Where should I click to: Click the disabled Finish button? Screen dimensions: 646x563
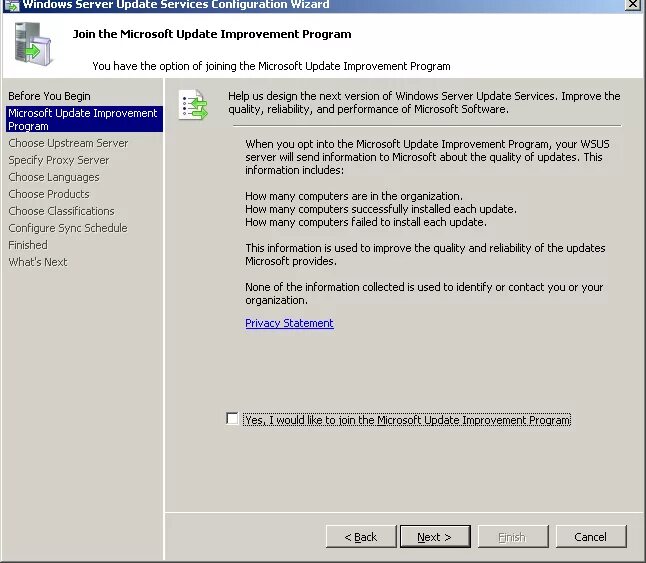513,537
